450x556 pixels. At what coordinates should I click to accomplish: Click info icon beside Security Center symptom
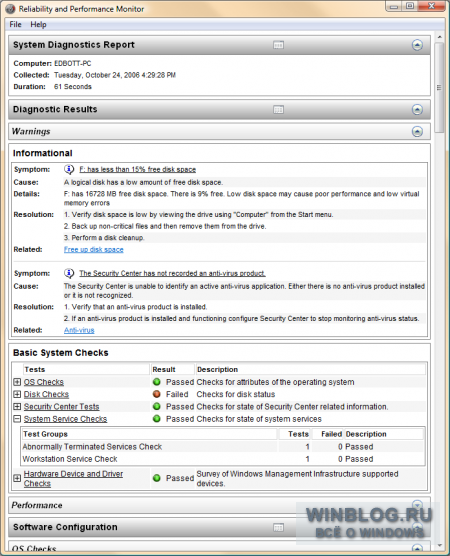69,273
